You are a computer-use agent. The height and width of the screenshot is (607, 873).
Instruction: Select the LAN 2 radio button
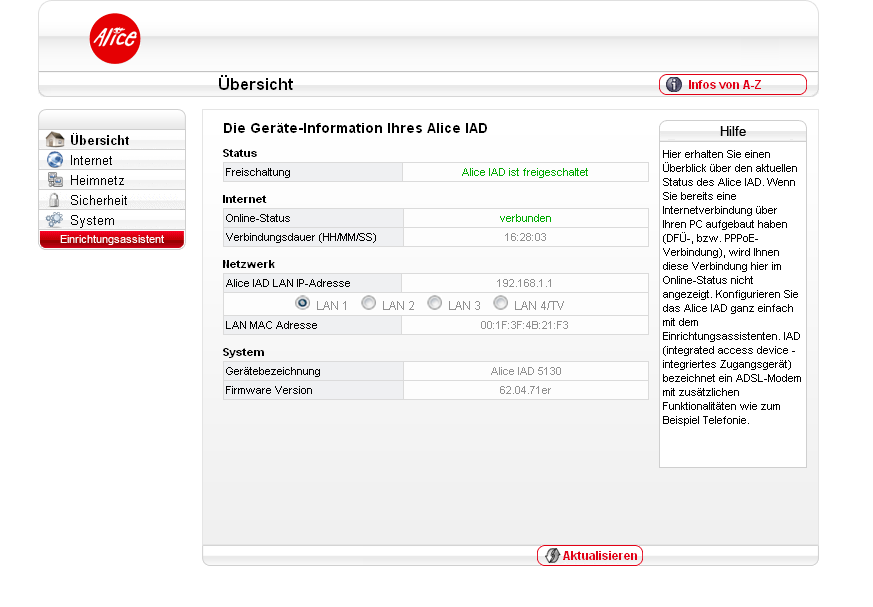(369, 303)
